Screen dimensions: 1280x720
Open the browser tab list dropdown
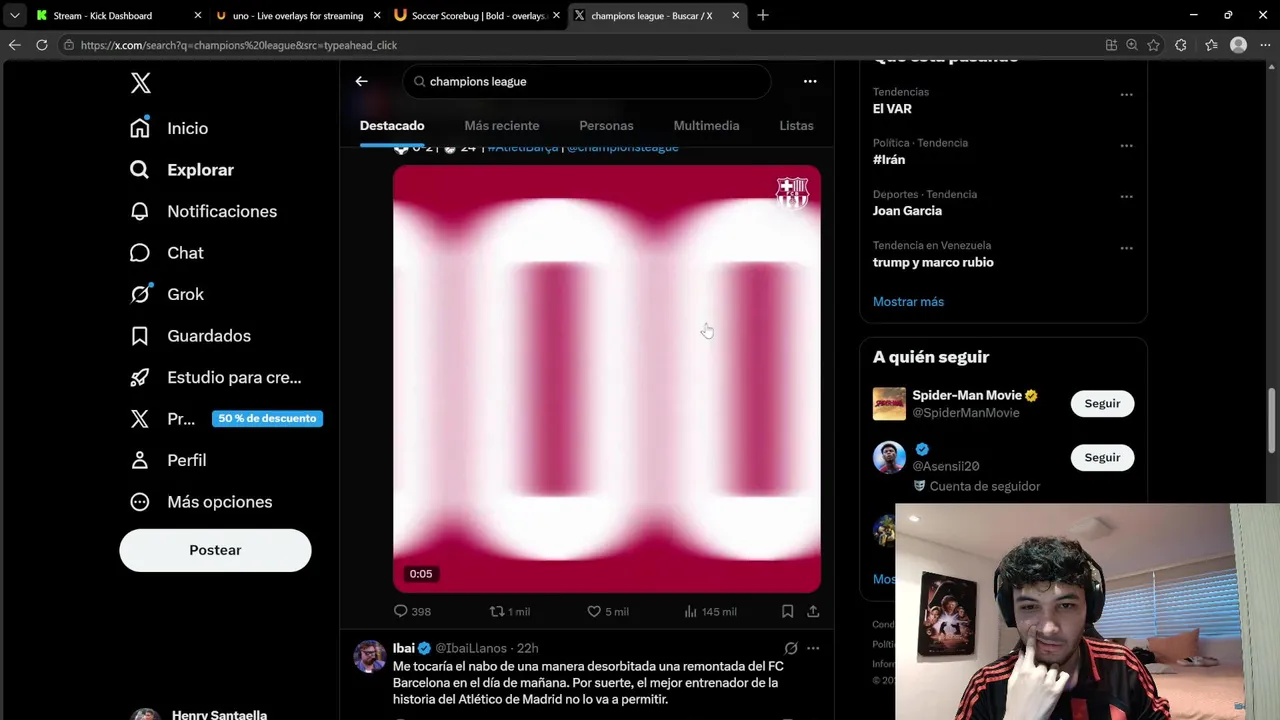14,15
